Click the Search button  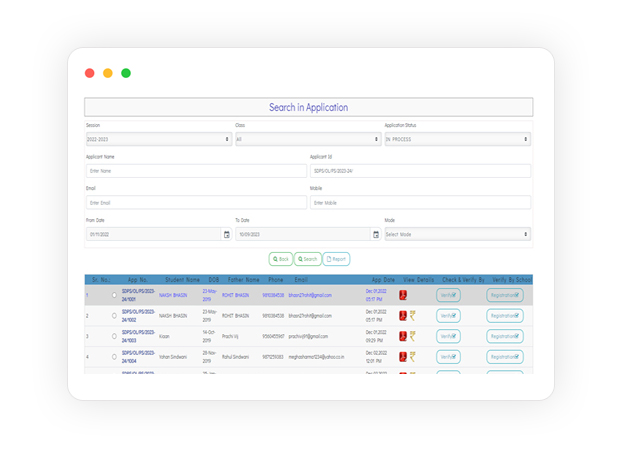(x=307, y=259)
